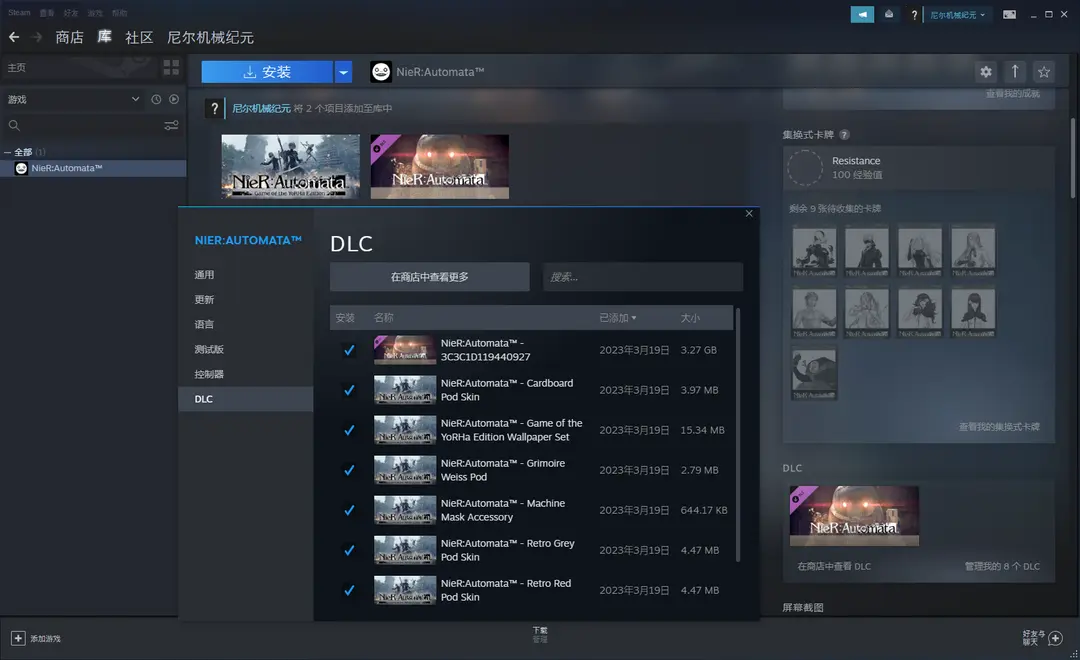
Task: Sort DLC list by 已添加 column
Action: pos(617,318)
